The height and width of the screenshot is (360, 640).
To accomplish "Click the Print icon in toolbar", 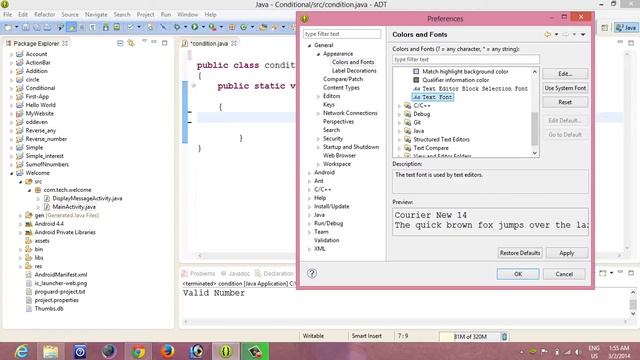I will (x=47, y=27).
